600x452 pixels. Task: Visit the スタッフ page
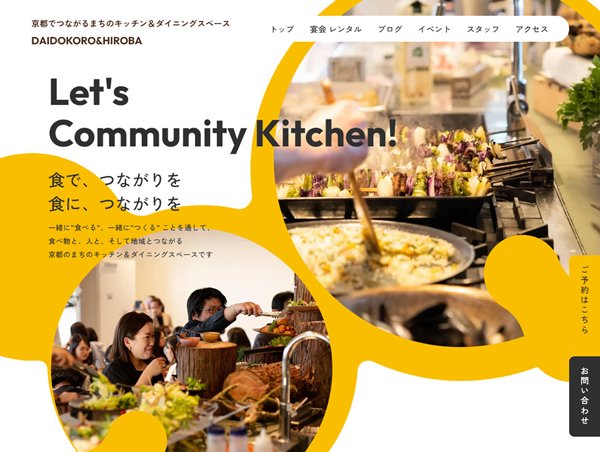[483, 29]
